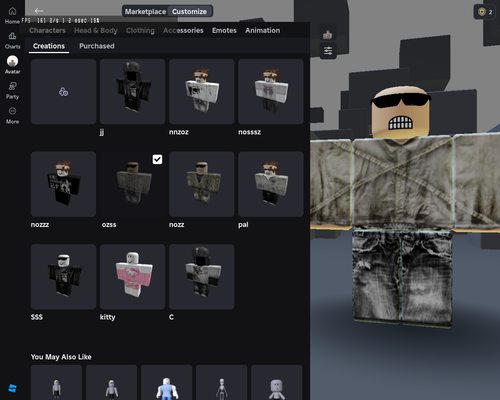Open the blue character suggestion
This screenshot has width=500, height=400.
click(x=166, y=382)
